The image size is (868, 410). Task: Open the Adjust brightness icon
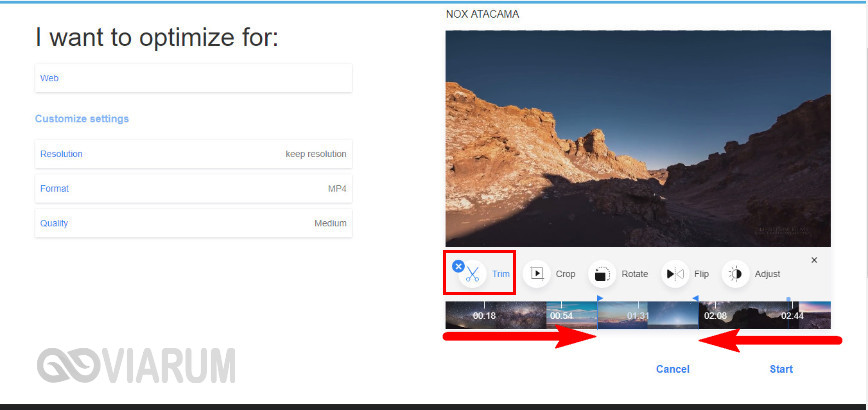point(735,274)
